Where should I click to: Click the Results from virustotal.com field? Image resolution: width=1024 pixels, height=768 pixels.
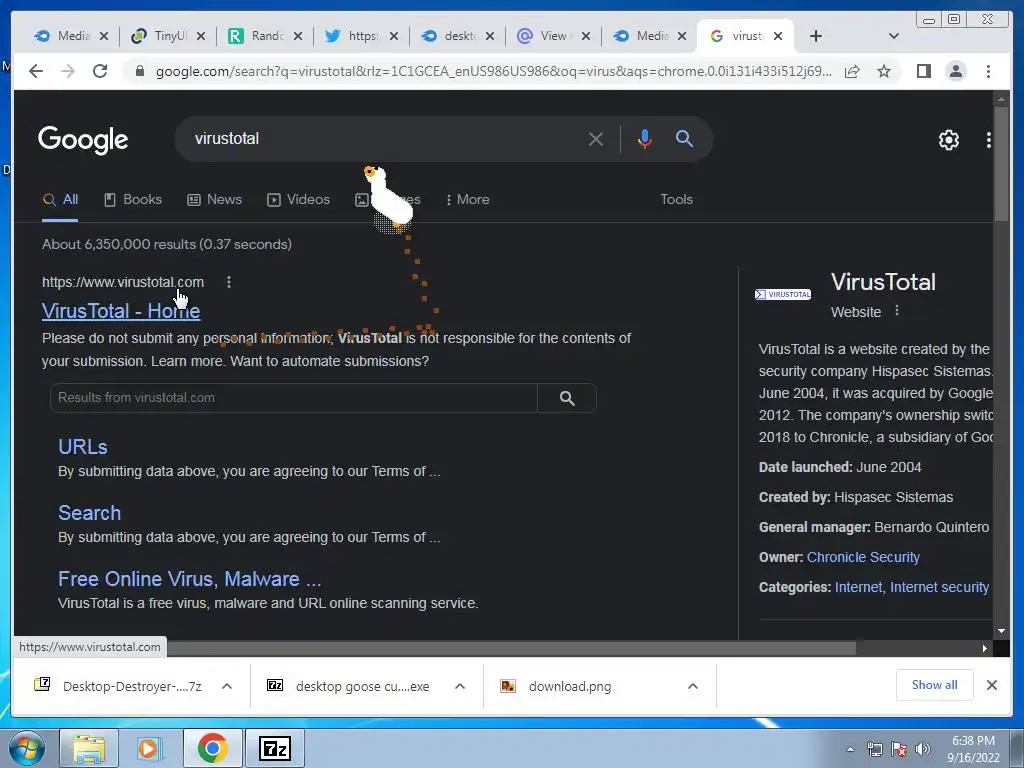coord(294,398)
